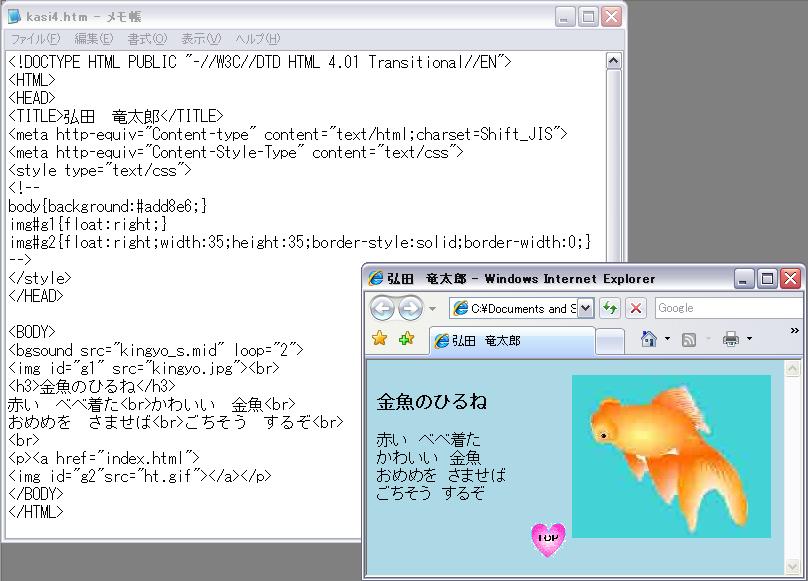The image size is (808, 581).
Task: Expand the toolbar overflow chevron
Action: point(795,330)
